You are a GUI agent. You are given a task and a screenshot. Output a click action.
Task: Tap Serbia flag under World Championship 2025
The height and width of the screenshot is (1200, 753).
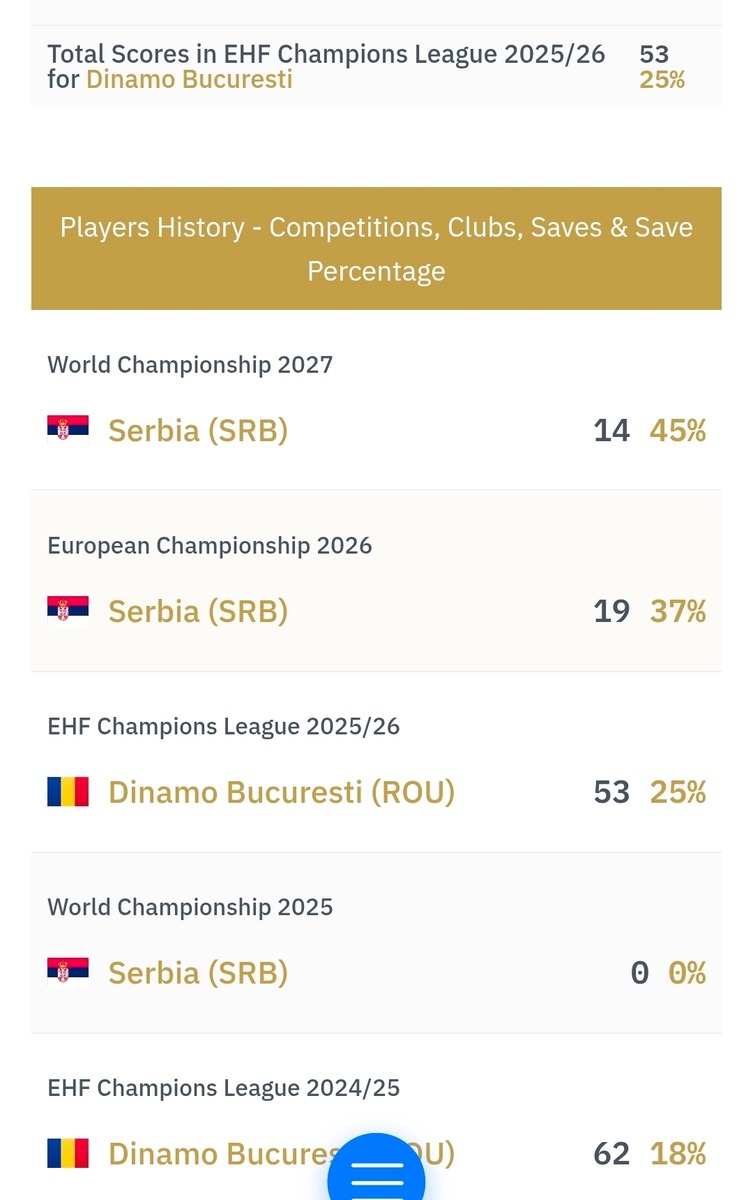(x=68, y=972)
